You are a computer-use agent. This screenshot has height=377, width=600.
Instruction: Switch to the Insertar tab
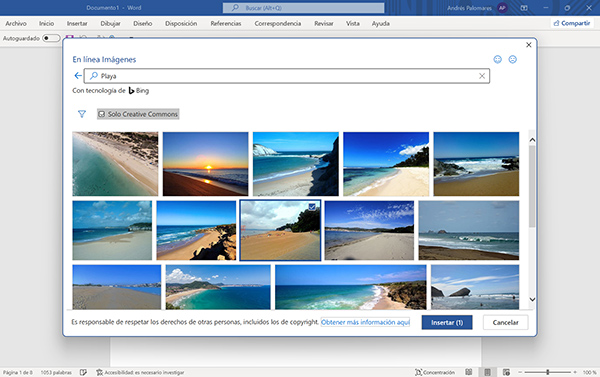coord(77,23)
